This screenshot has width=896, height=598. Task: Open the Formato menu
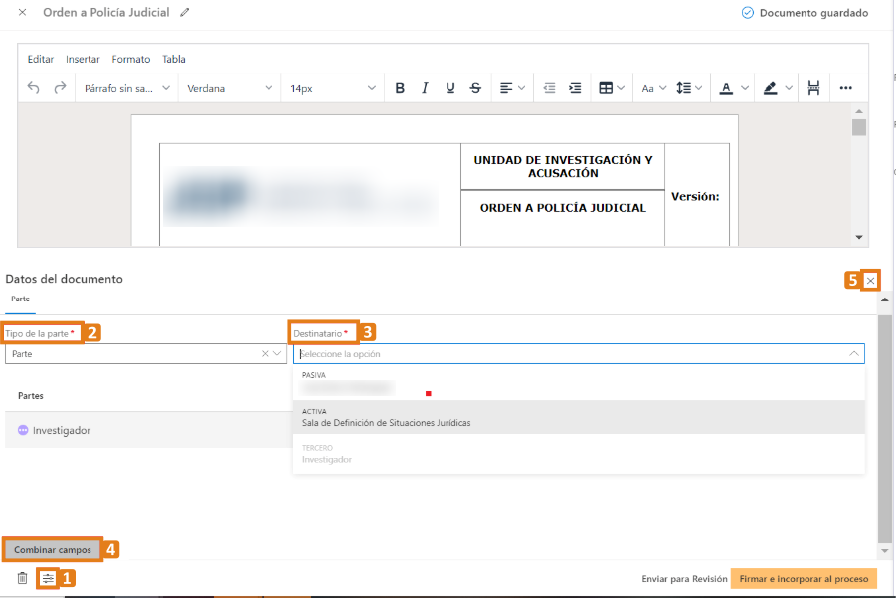[130, 59]
